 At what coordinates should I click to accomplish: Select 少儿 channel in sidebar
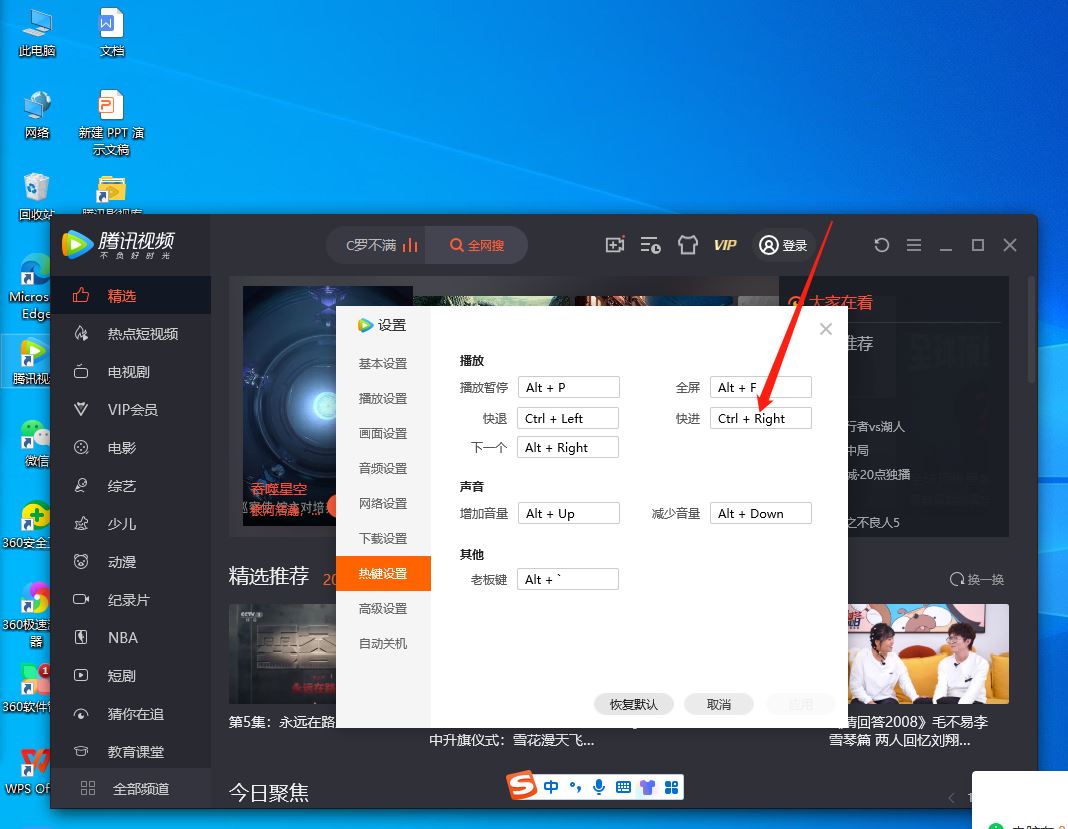click(x=130, y=524)
